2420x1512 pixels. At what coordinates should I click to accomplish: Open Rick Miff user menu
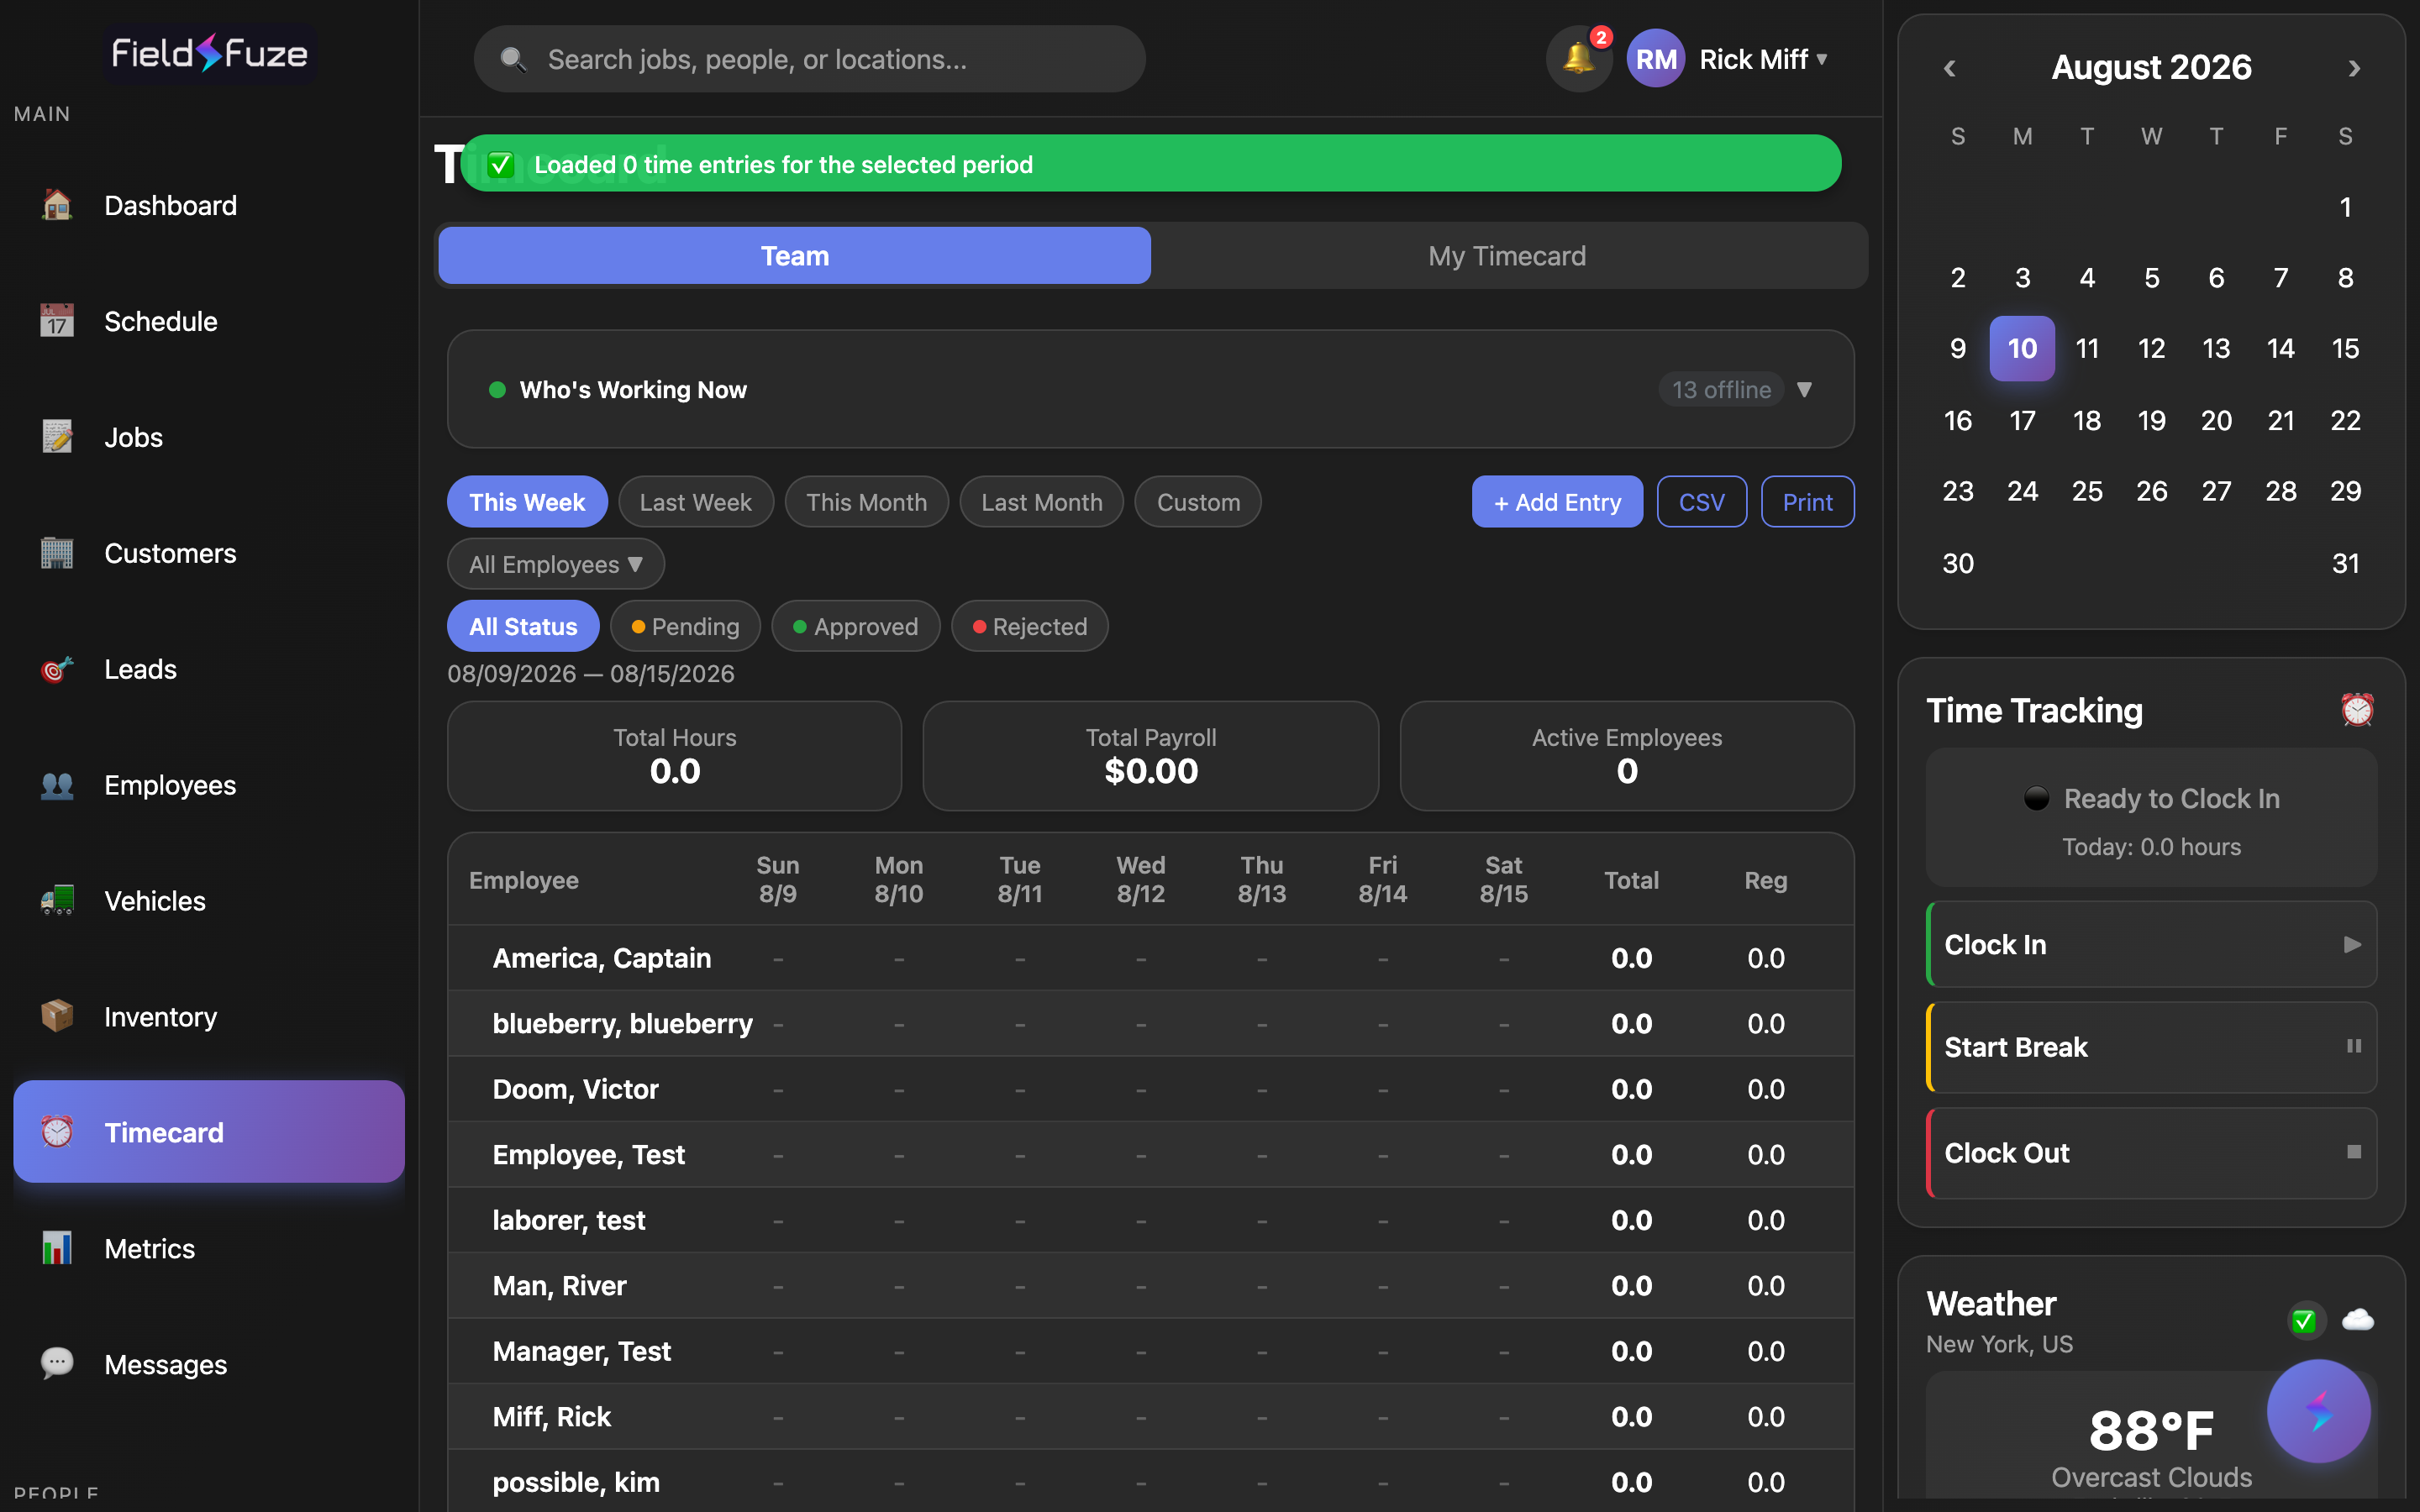pyautogui.click(x=1764, y=59)
